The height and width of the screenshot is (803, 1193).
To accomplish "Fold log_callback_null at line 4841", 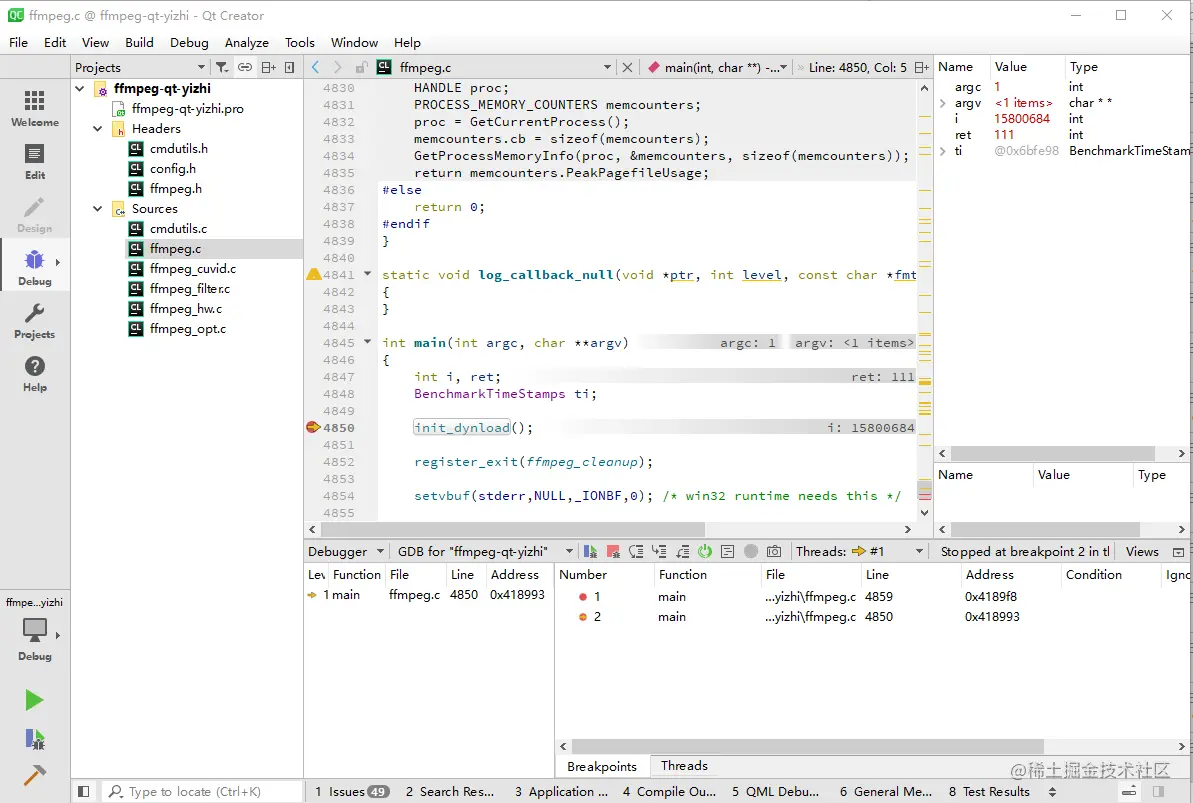I will click(367, 274).
